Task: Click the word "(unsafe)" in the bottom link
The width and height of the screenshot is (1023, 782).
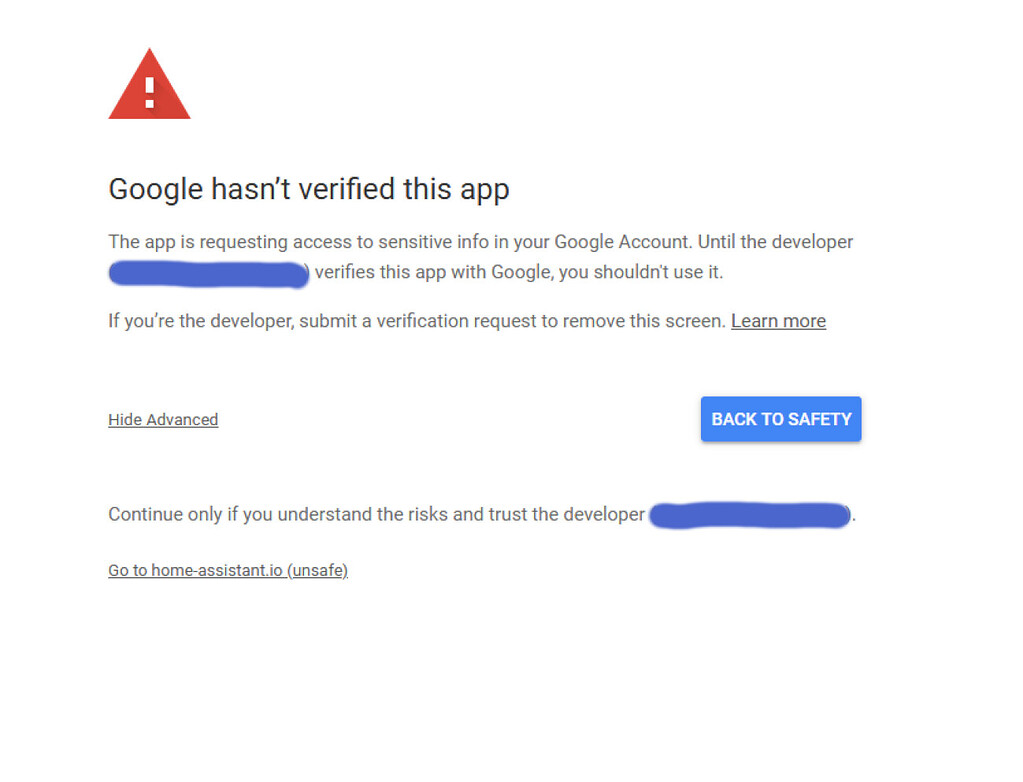Action: tap(318, 570)
